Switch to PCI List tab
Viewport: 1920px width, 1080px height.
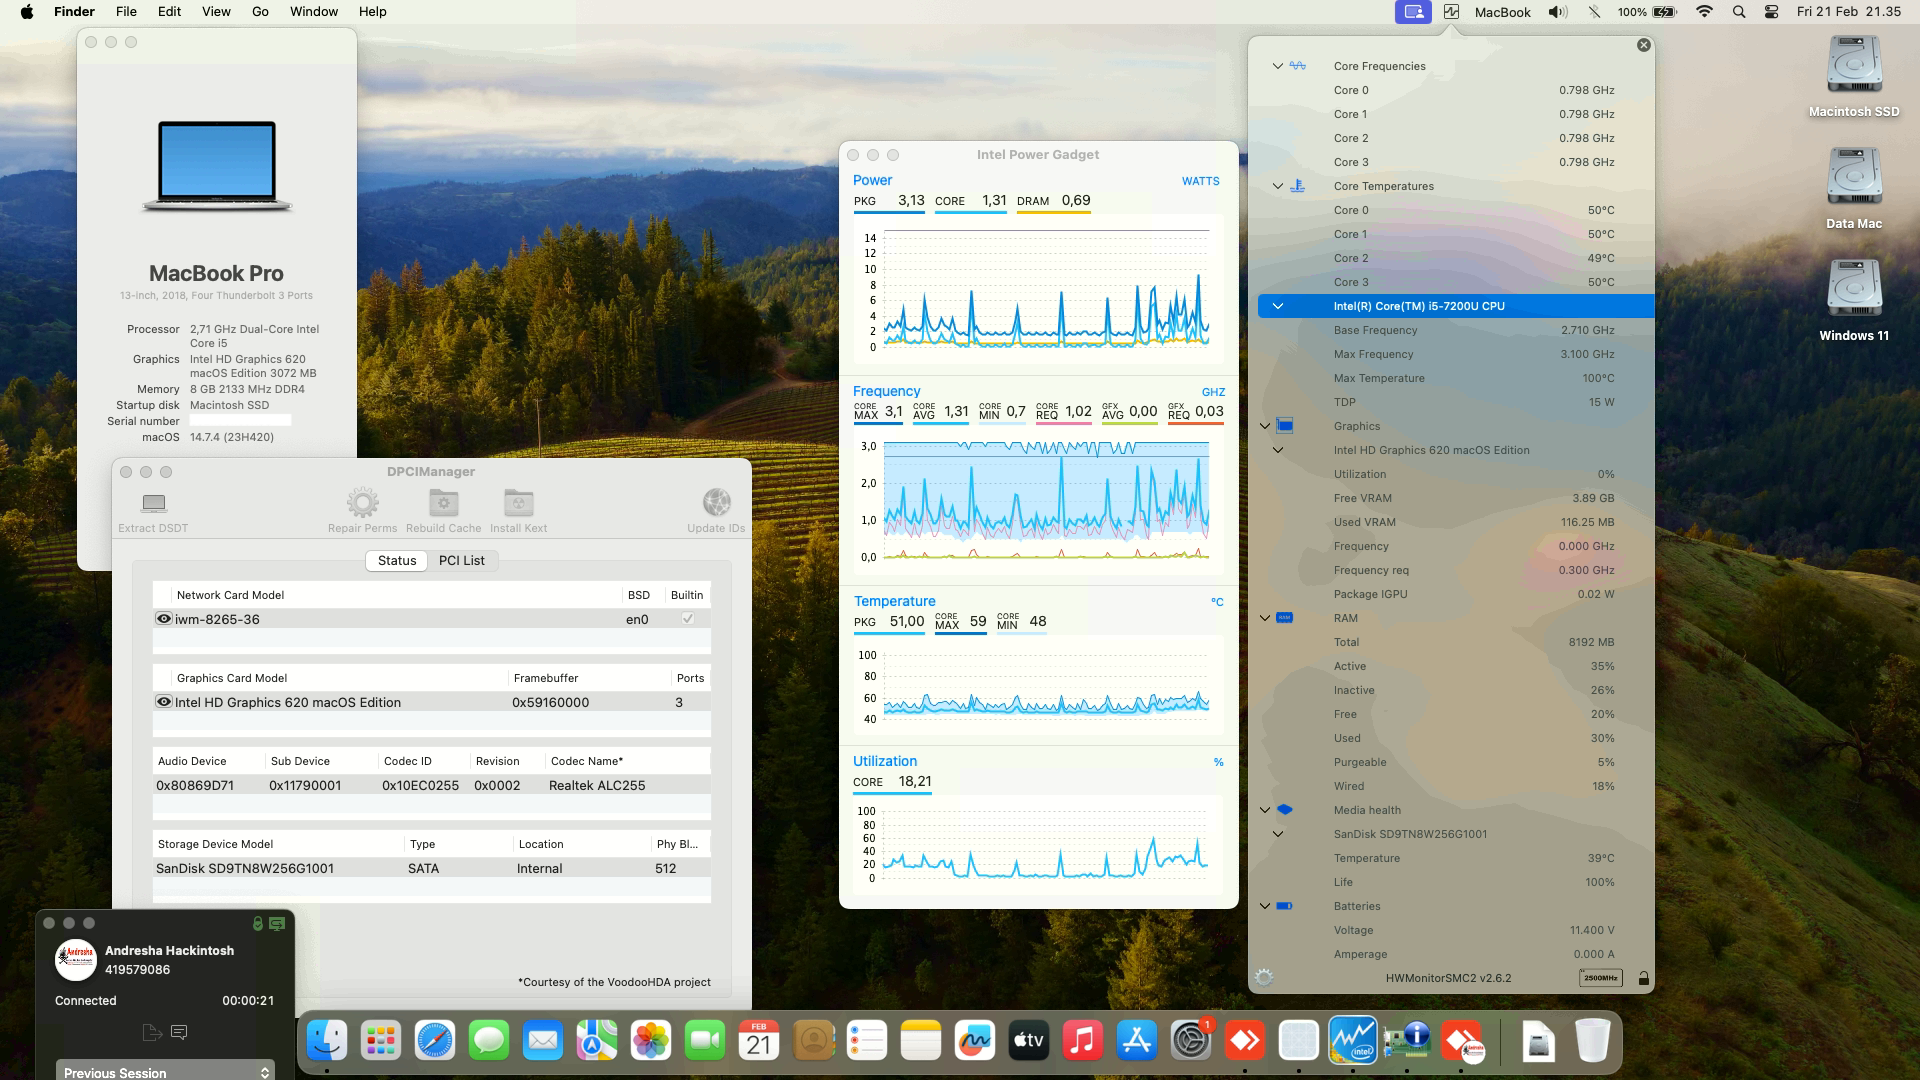[x=462, y=560]
